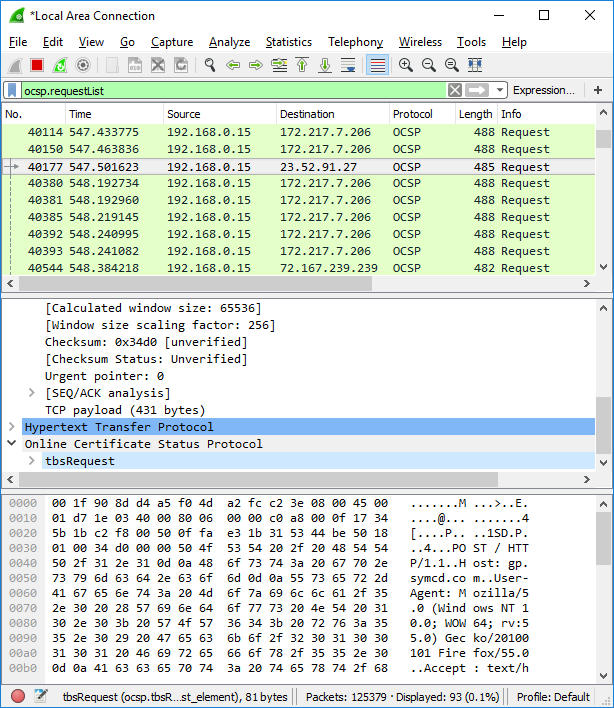Viewport: 614px width, 708px height.
Task: Expand Hypertext Transfer Protocol section
Action: (12, 427)
